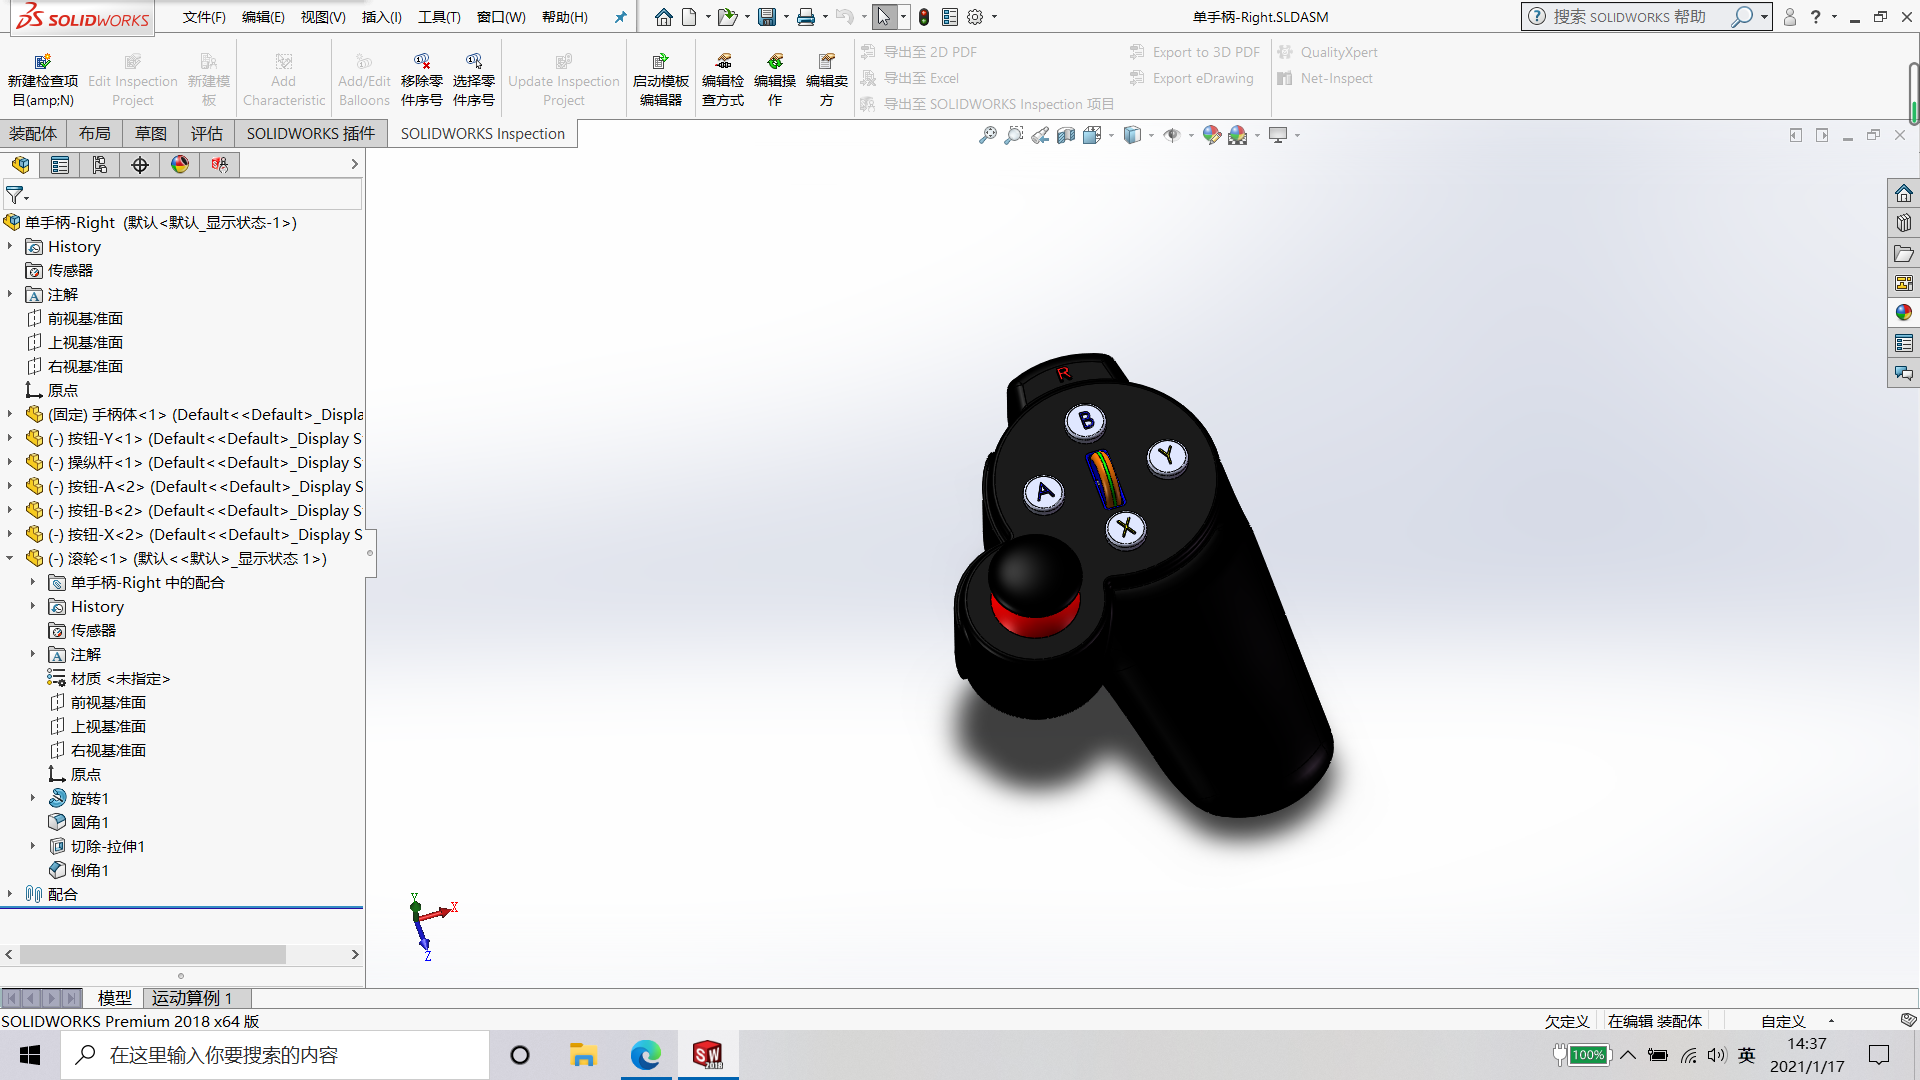Click the SOLIDWORKS help search field

click(1630, 17)
